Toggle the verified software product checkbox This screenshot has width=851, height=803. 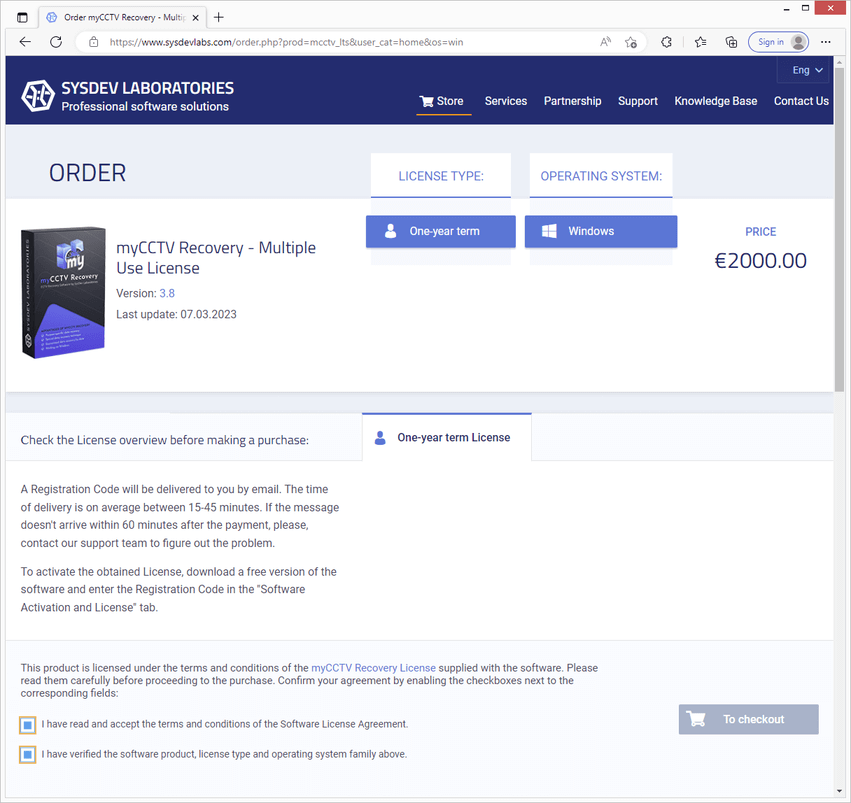click(x=28, y=754)
